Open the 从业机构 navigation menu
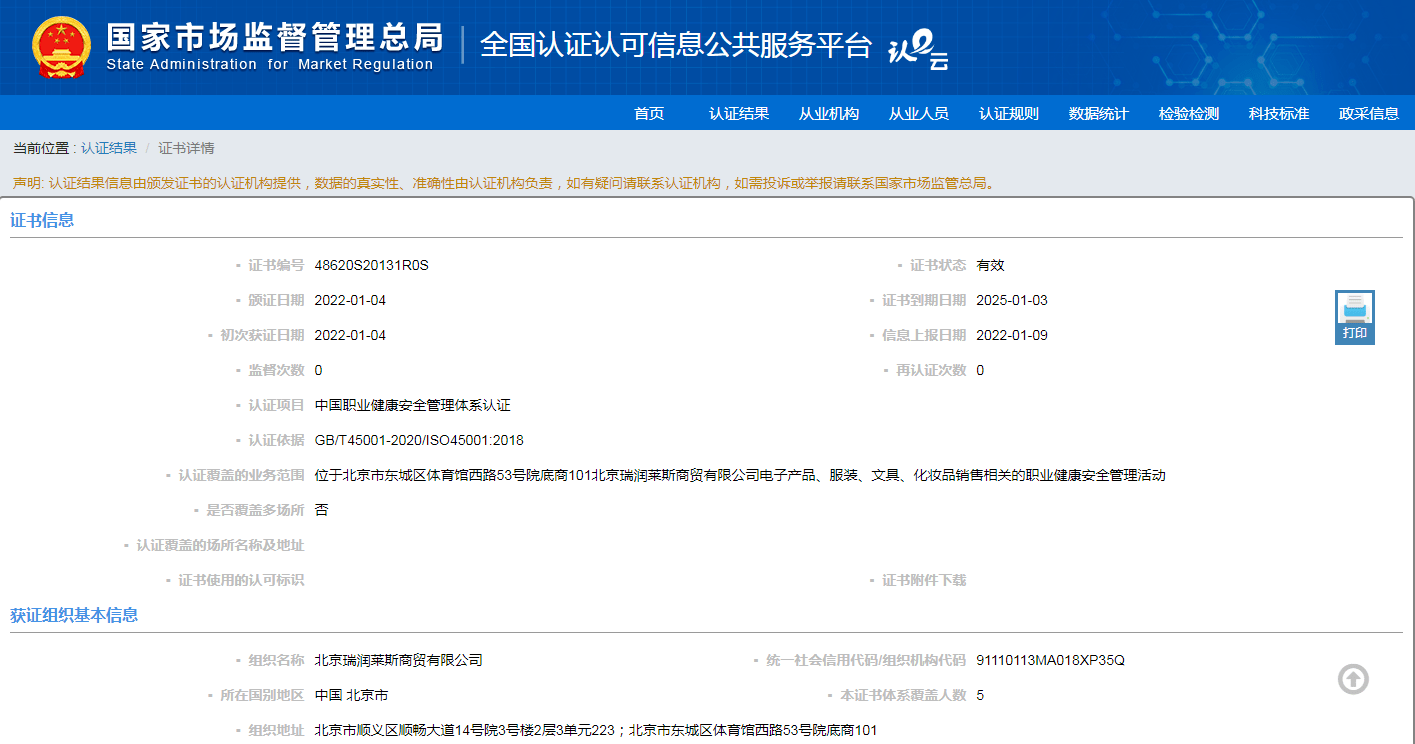 coord(829,113)
